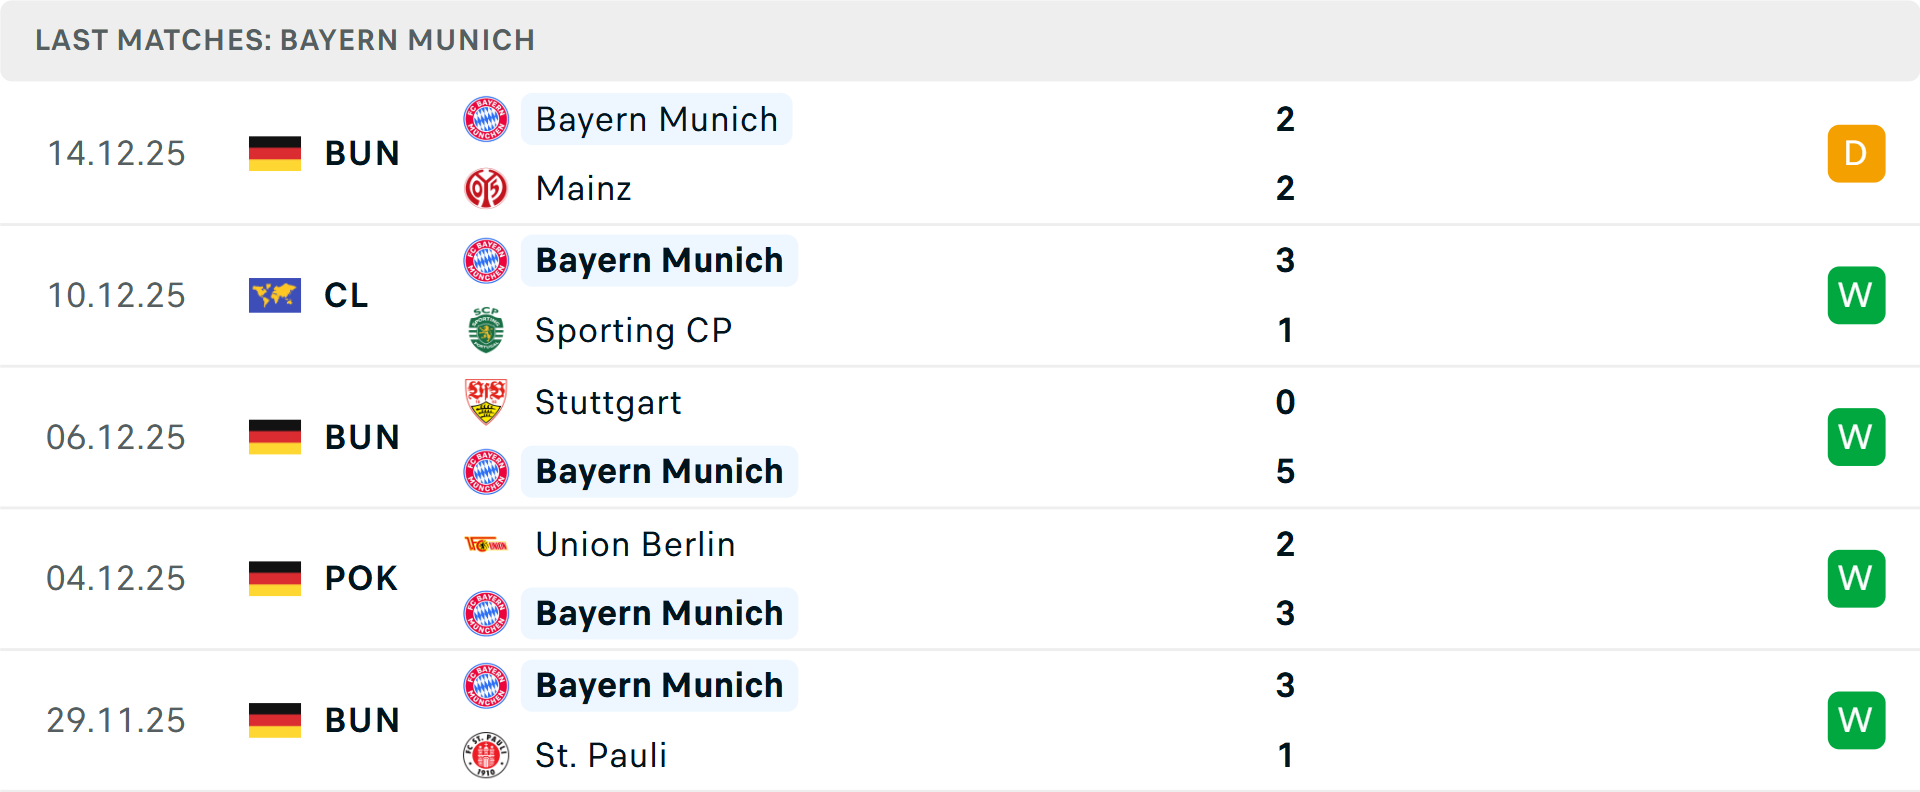Open the Stuttgart team link
The height and width of the screenshot is (792, 1920).
tap(608, 402)
